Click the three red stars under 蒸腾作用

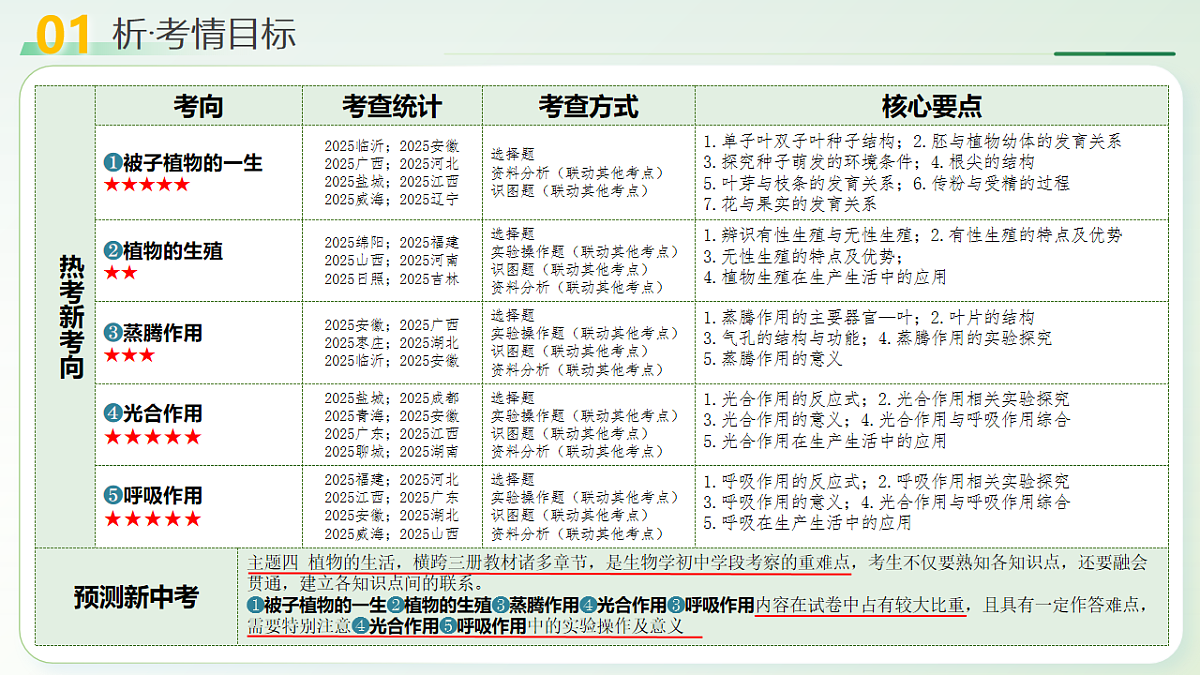coord(129,355)
